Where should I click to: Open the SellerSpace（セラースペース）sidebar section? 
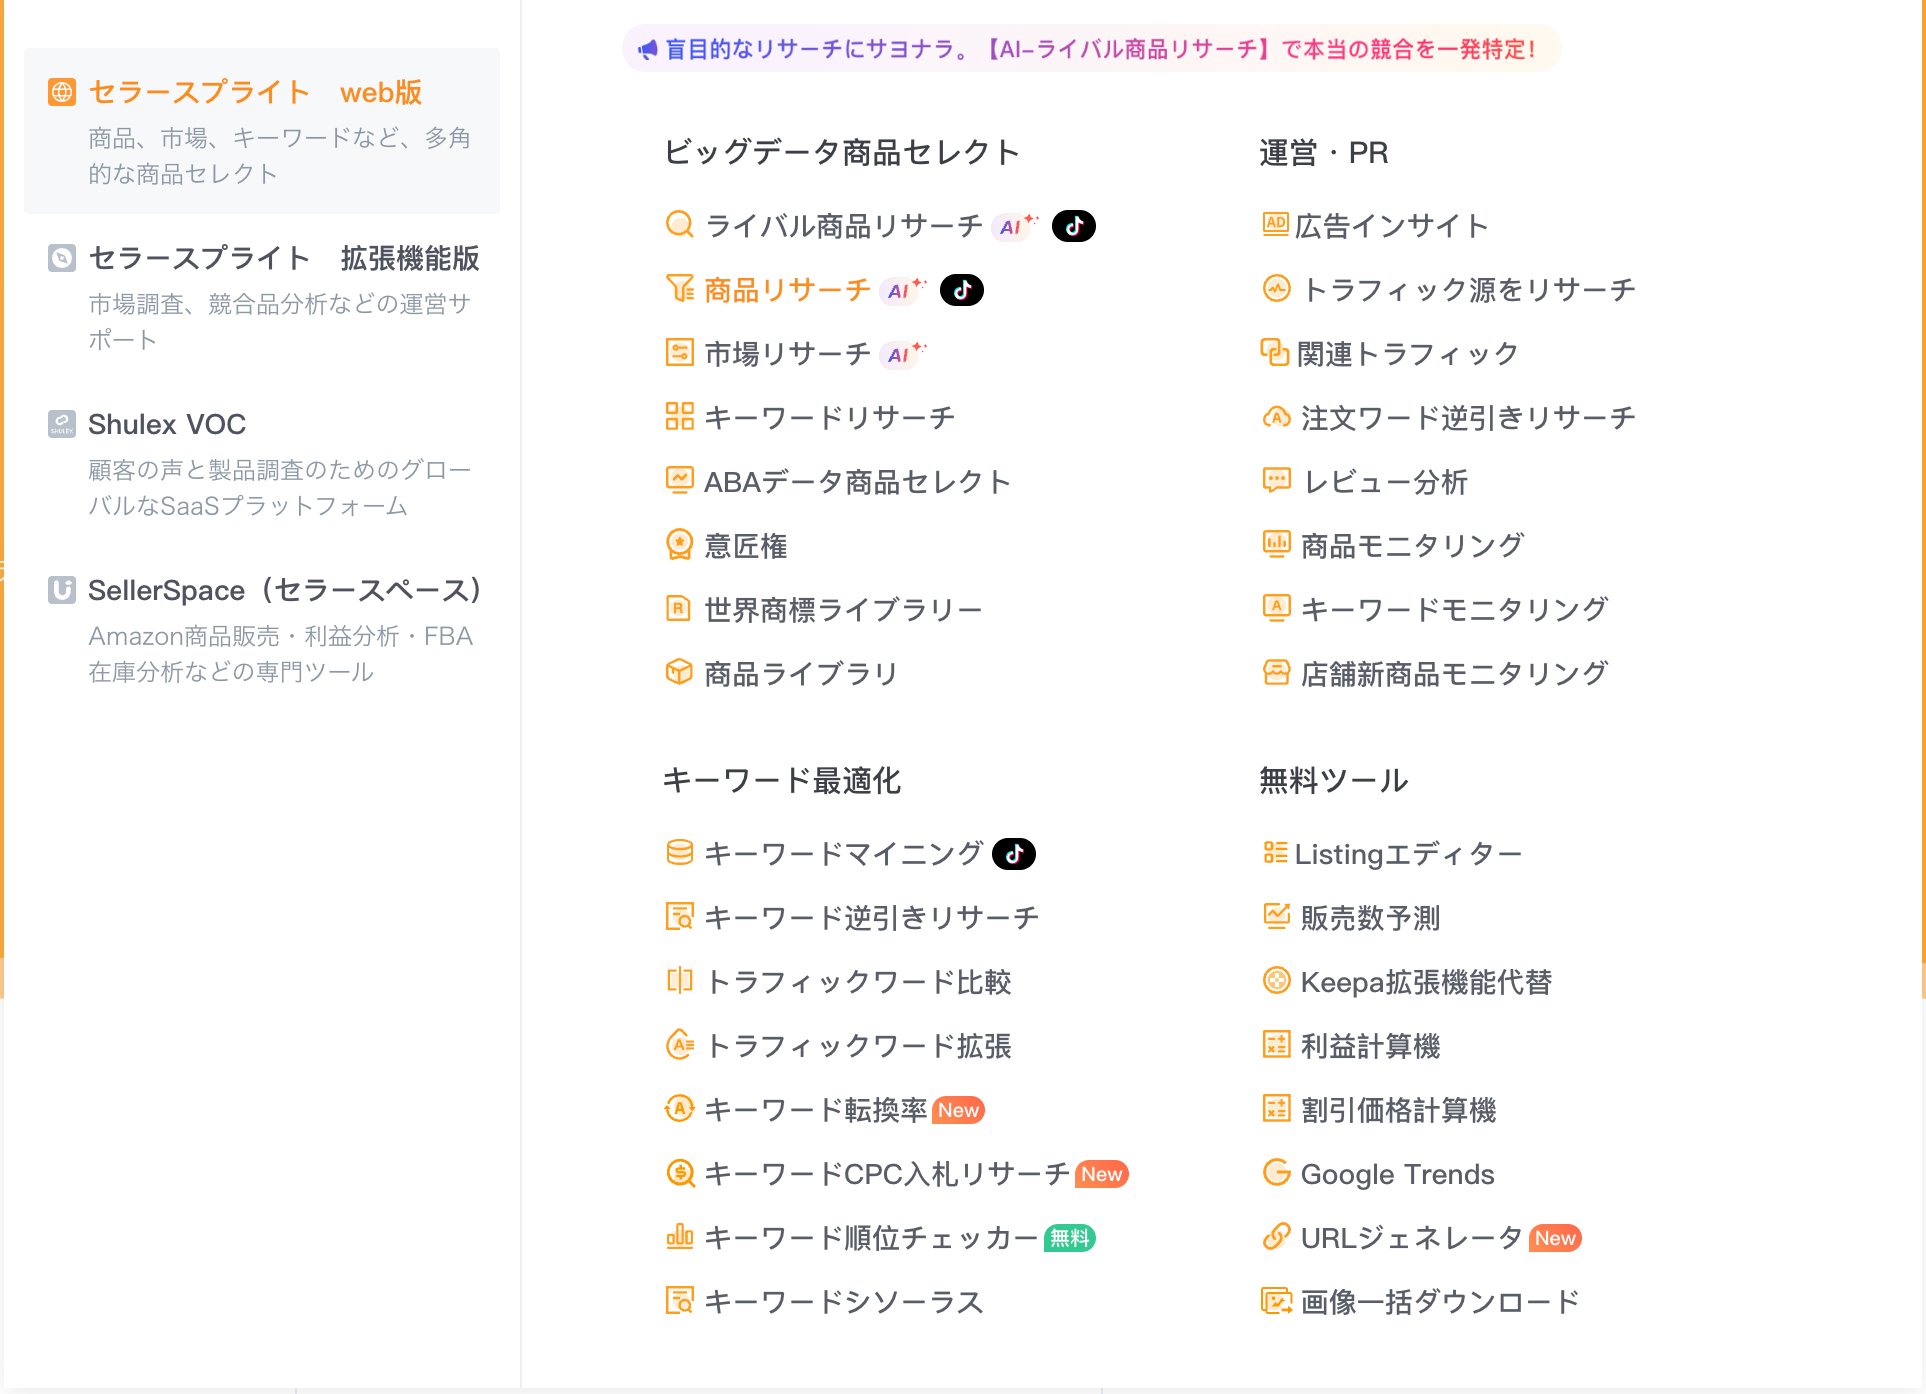[285, 590]
